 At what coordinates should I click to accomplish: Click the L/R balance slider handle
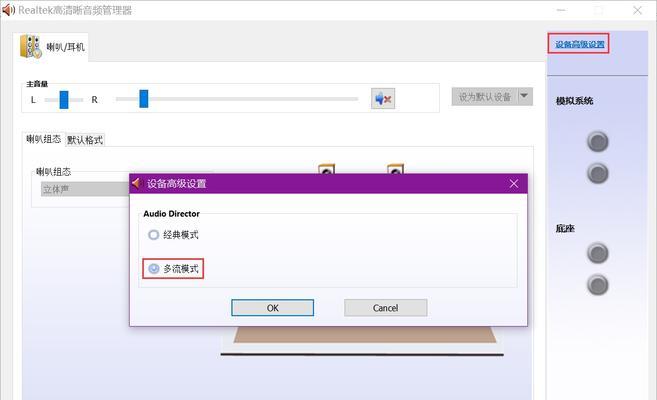point(64,100)
